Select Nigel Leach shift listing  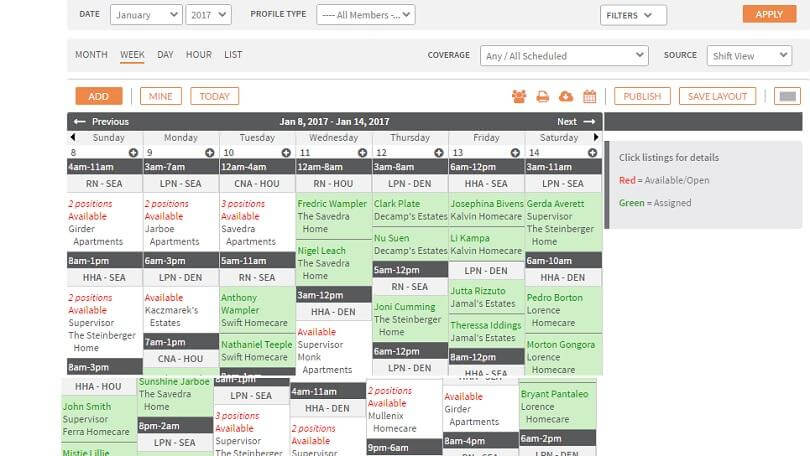(334, 263)
